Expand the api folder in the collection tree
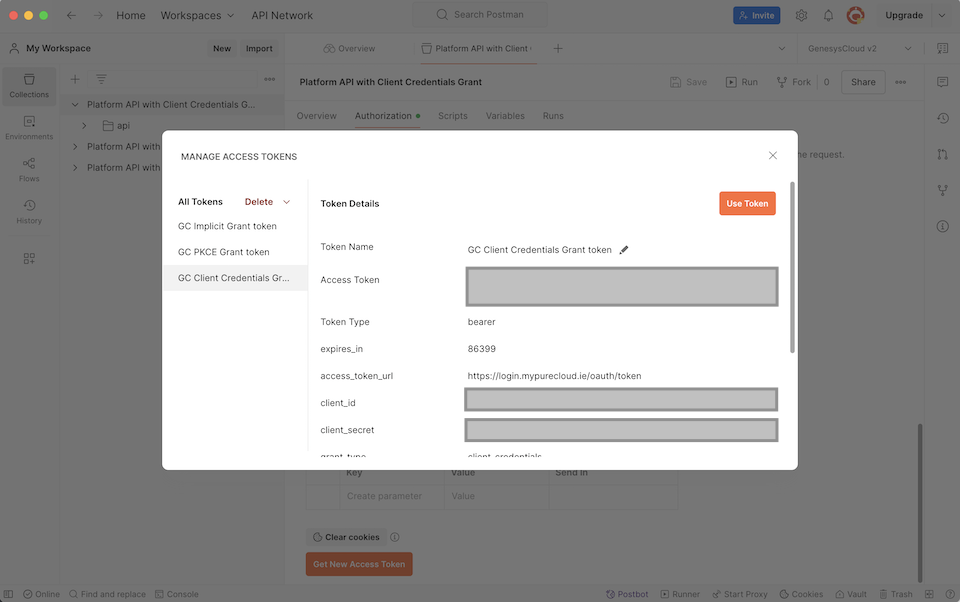960x602 pixels. click(85, 125)
